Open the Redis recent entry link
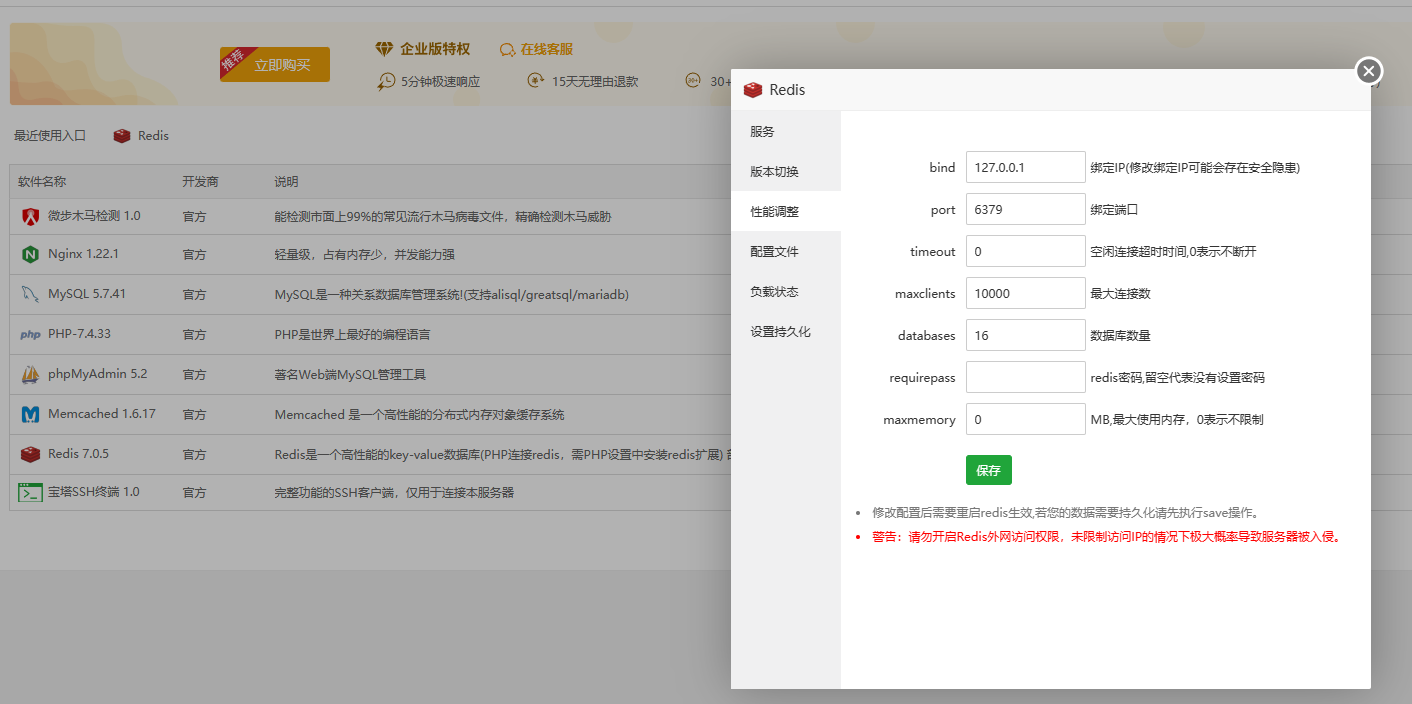Screen dimensions: 1412x704 [x=153, y=136]
